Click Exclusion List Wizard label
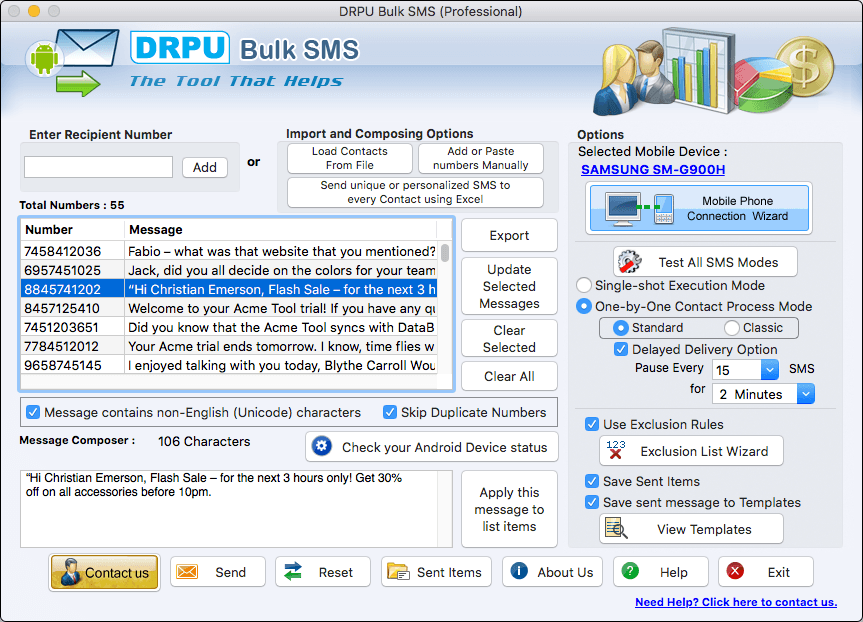Image resolution: width=863 pixels, height=622 pixels. tap(704, 451)
